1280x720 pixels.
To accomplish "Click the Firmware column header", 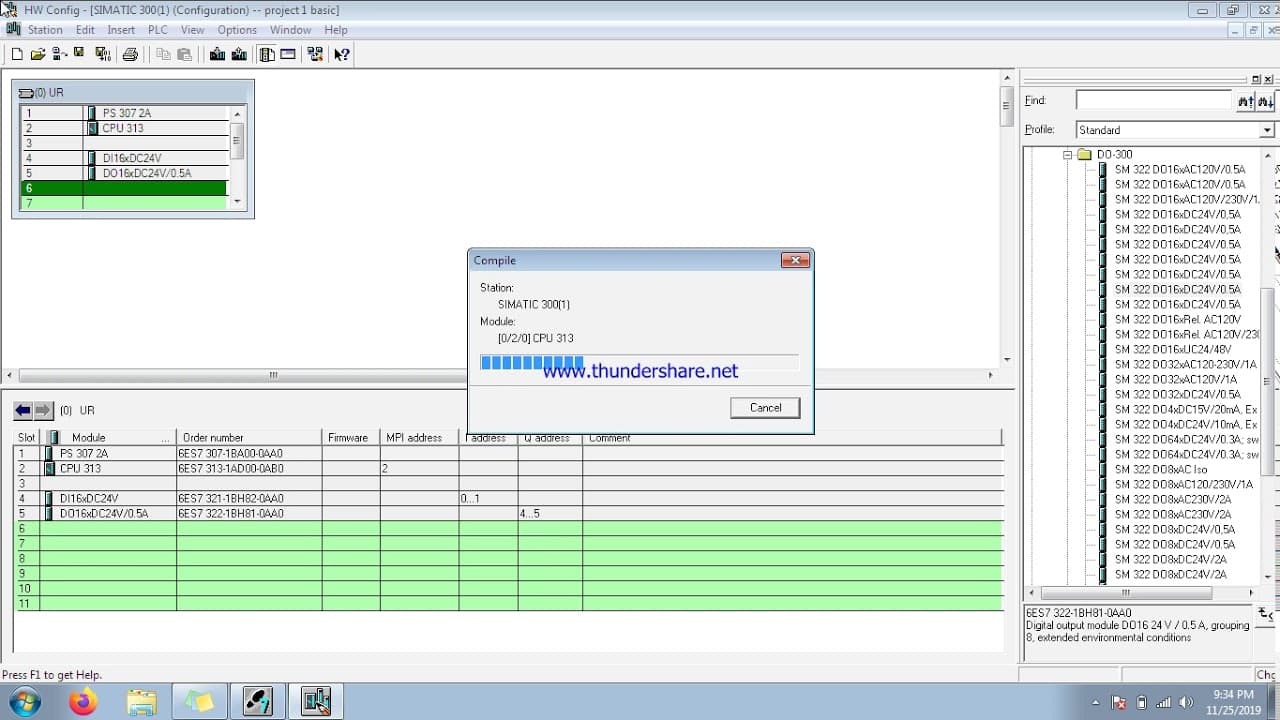I will click(351, 438).
